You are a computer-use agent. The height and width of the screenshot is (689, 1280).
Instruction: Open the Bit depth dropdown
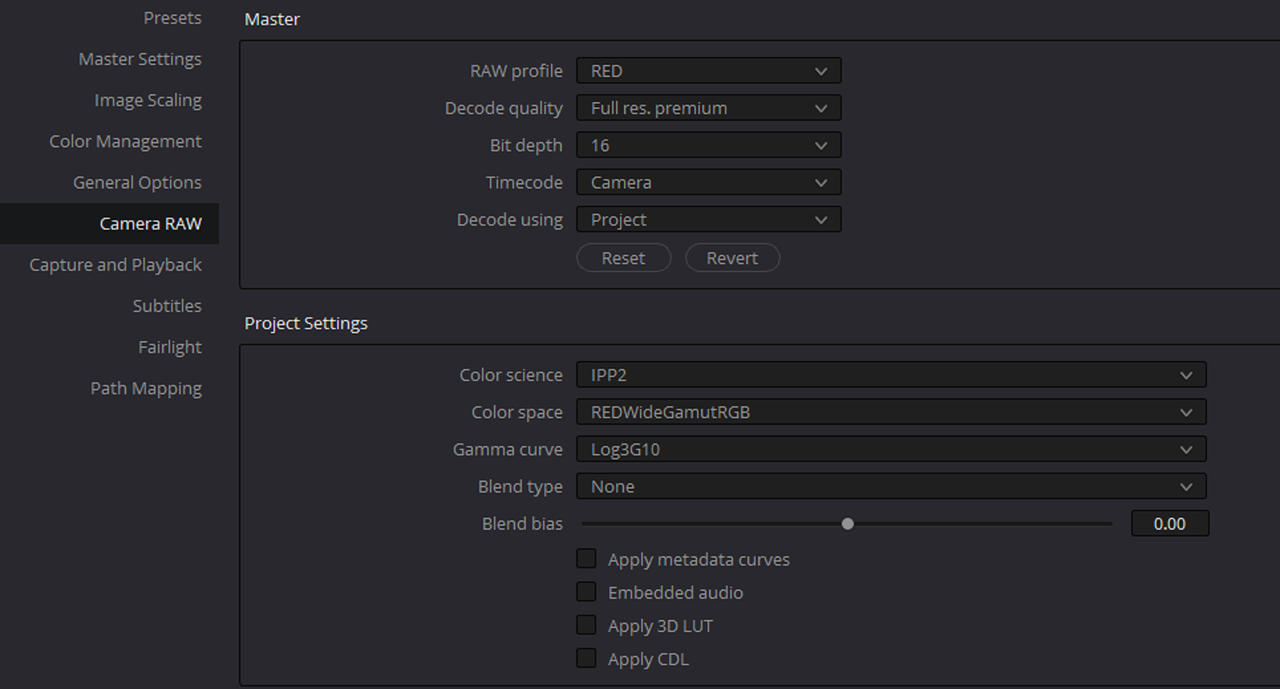[708, 145]
